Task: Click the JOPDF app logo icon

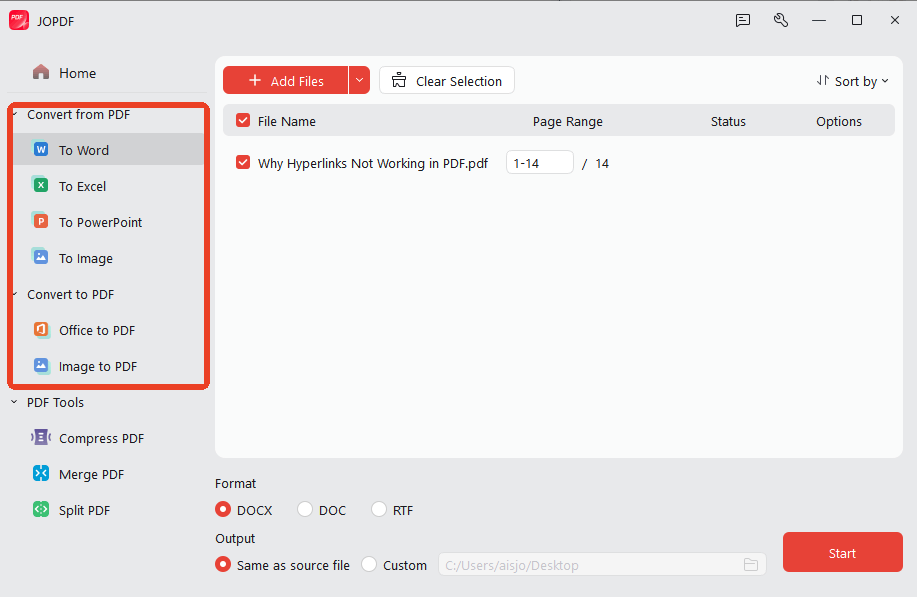Action: (19, 20)
